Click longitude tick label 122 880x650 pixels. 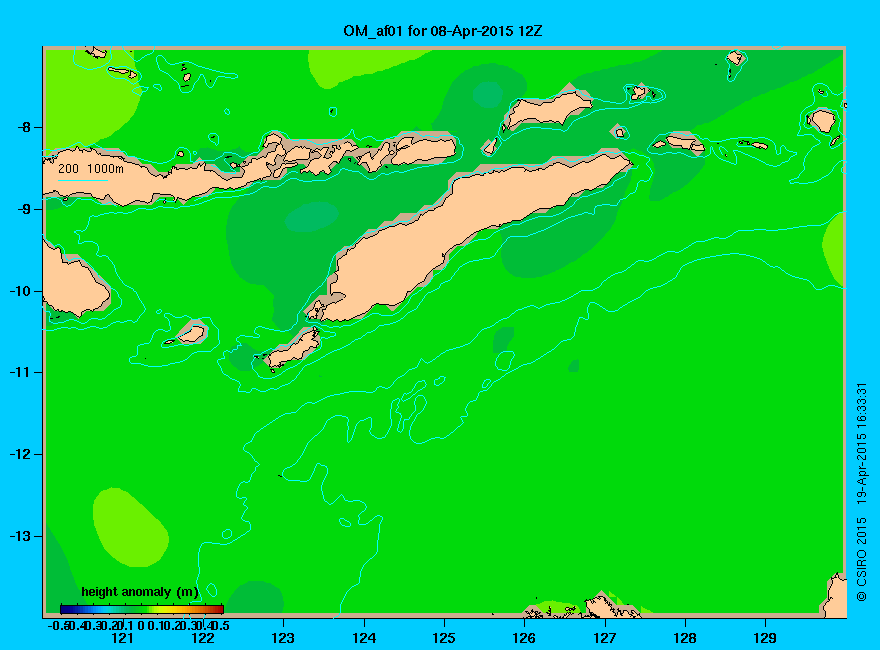tap(203, 638)
